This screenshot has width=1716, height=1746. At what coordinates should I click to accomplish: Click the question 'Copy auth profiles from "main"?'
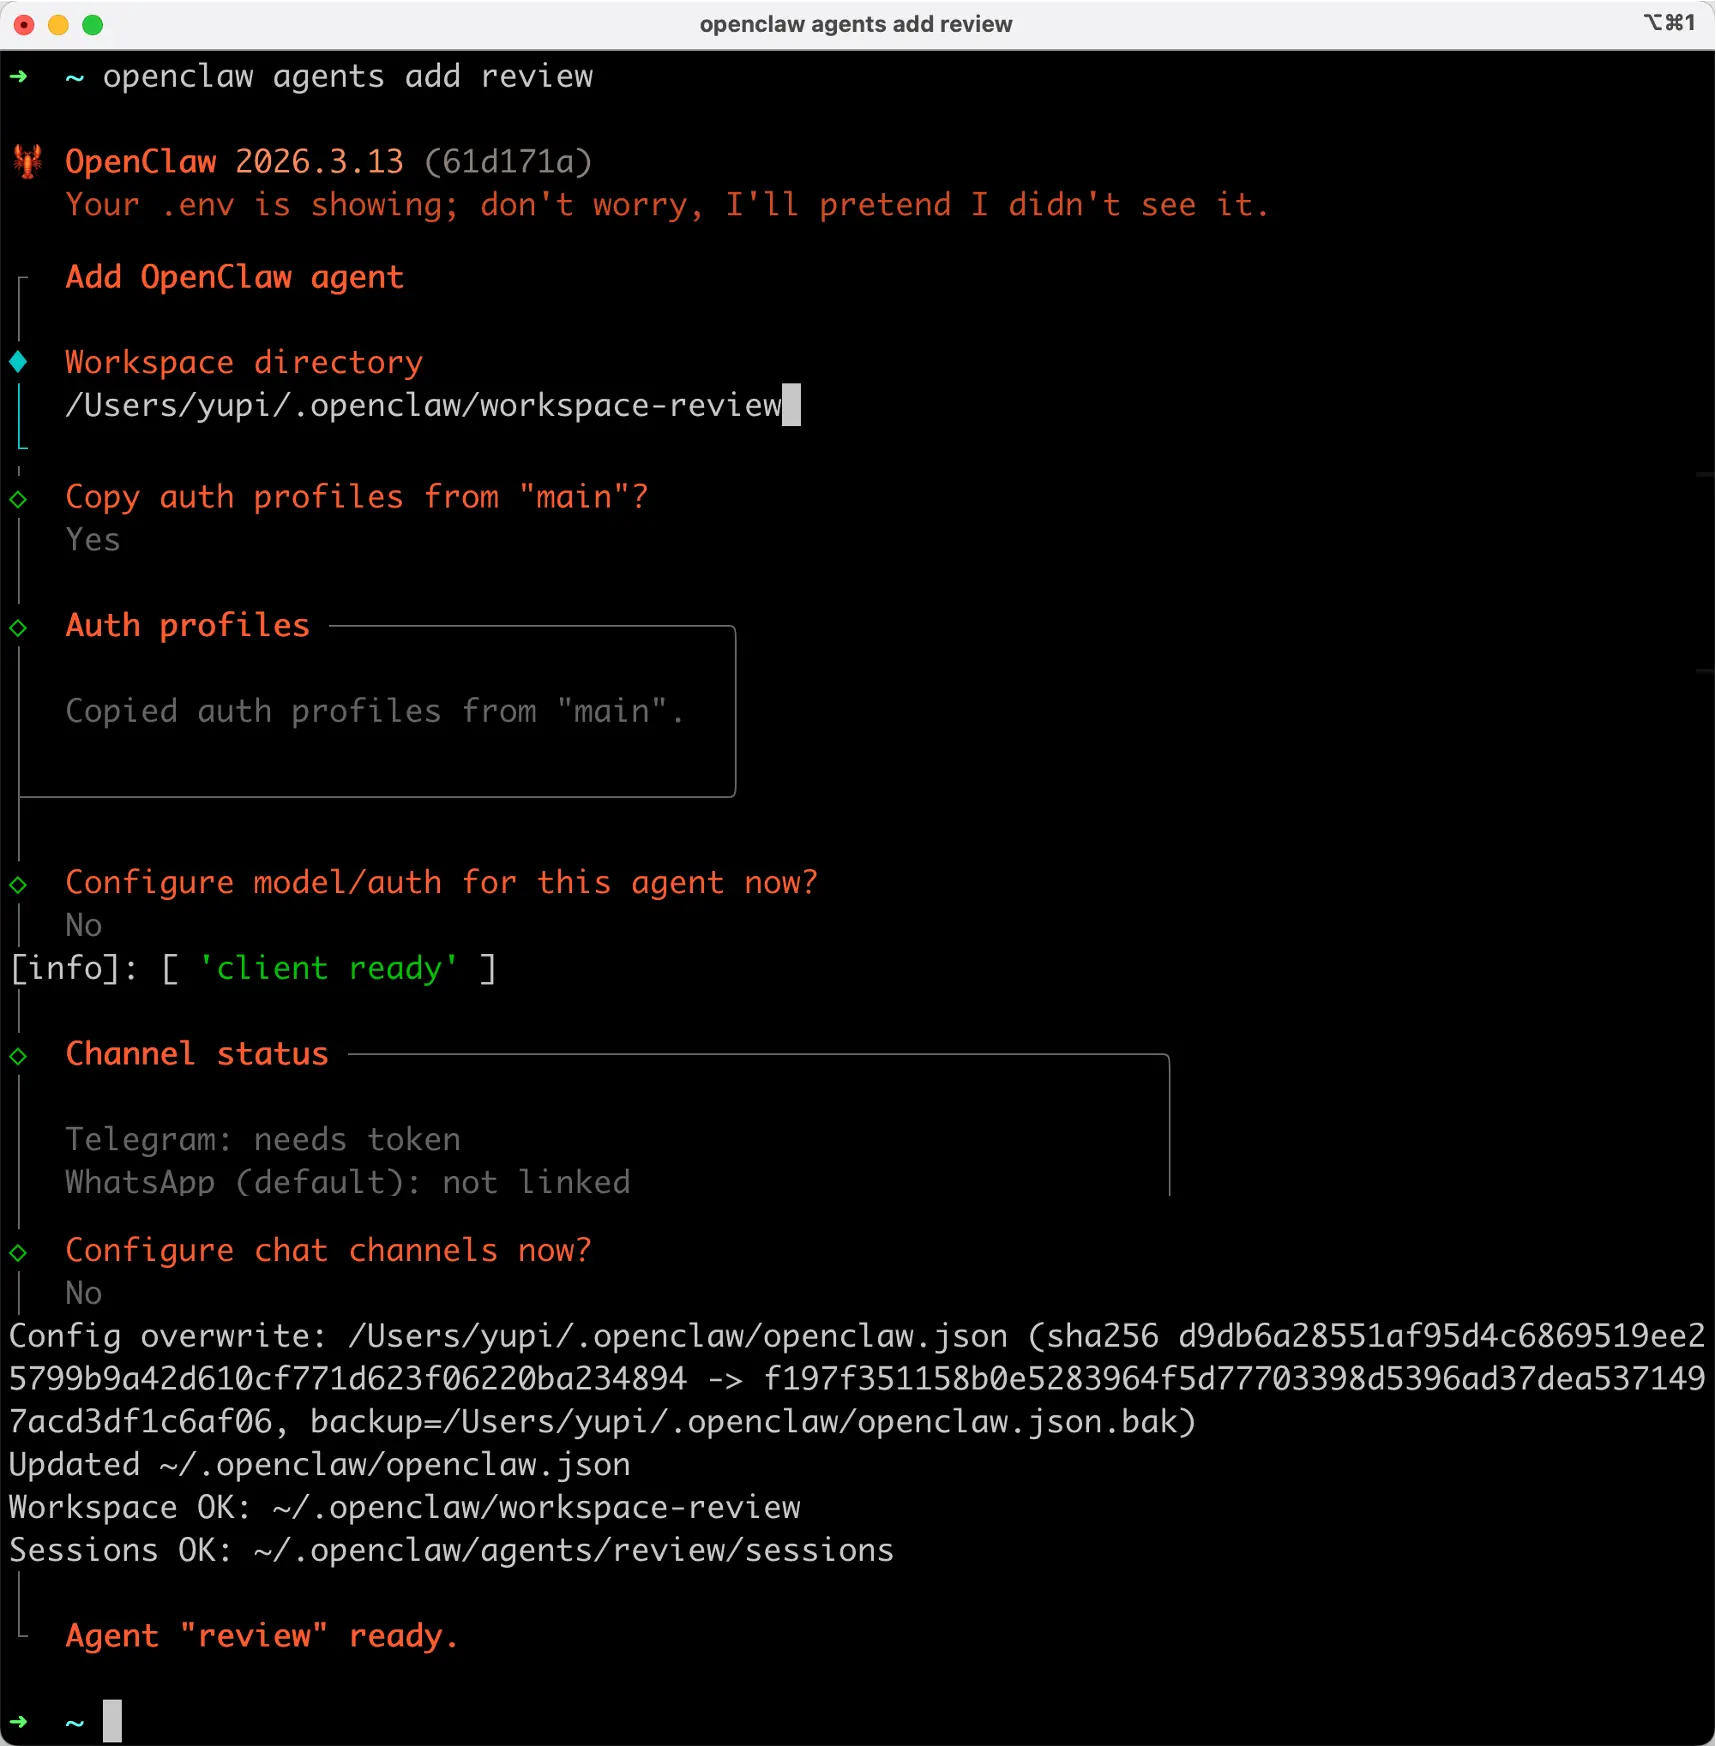[x=357, y=497]
